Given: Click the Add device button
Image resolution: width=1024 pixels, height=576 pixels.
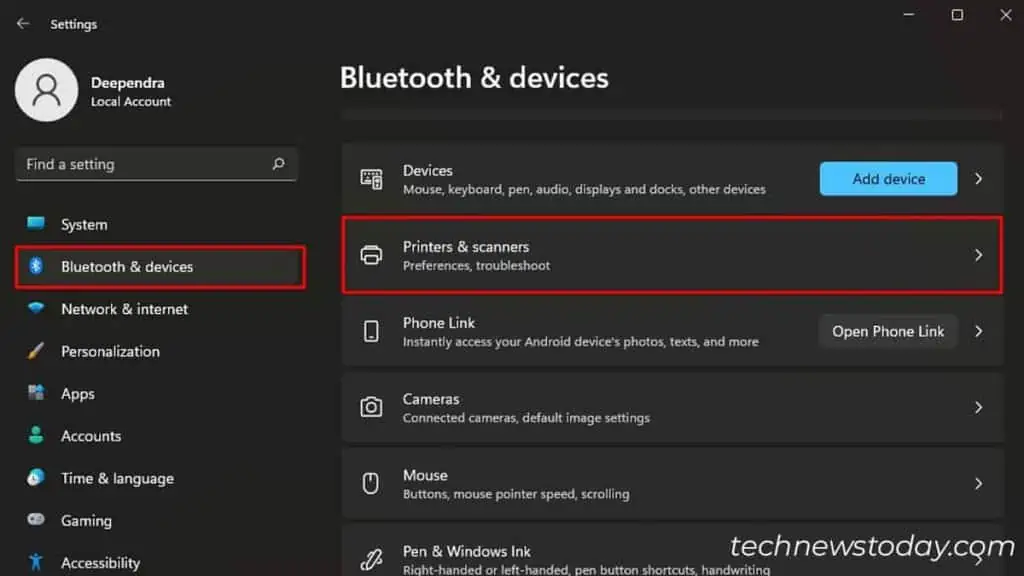Looking at the screenshot, I should click(888, 178).
